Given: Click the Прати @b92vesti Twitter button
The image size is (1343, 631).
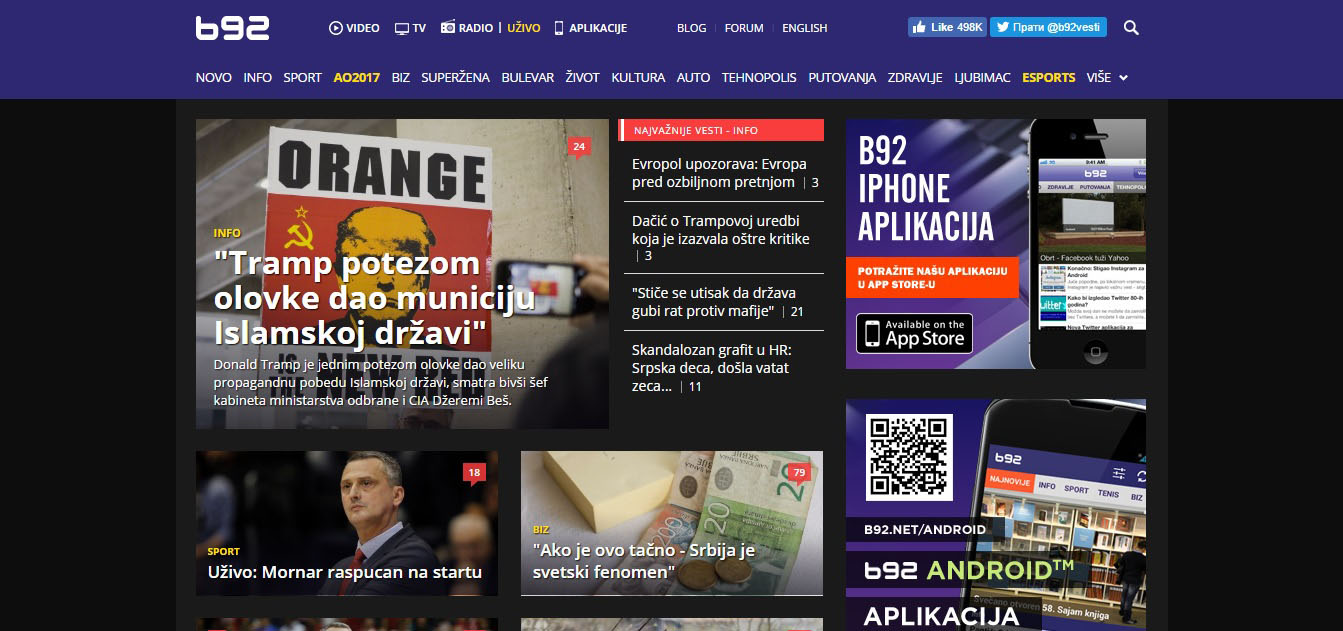Looking at the screenshot, I should 1047,27.
